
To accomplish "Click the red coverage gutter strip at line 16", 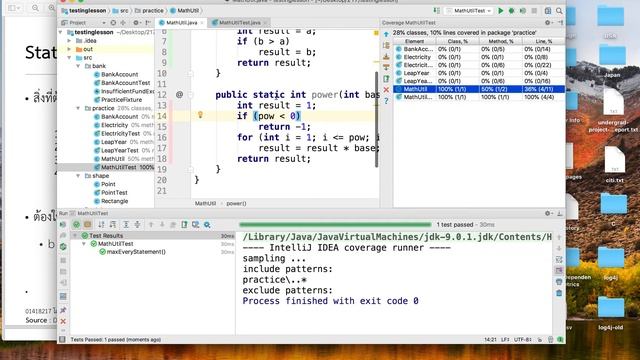I will coord(171,137).
